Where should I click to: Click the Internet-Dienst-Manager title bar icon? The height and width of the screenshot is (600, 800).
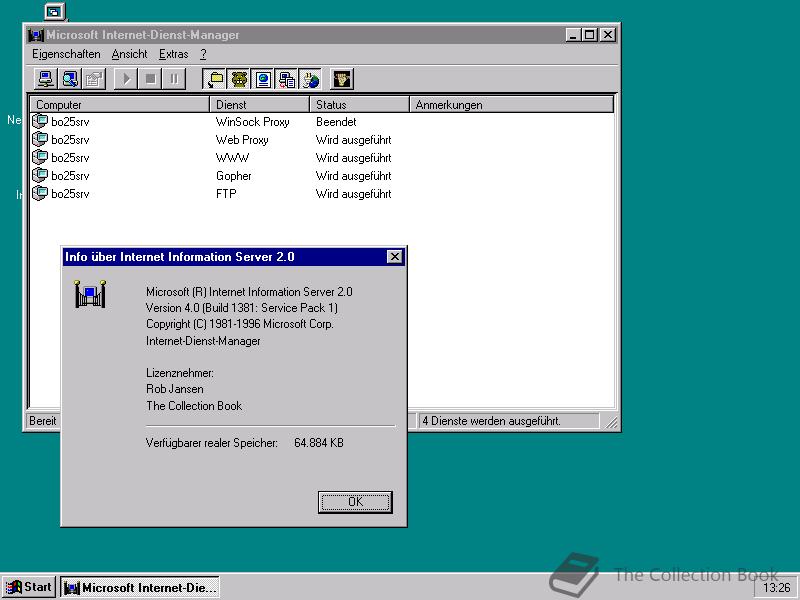pos(36,35)
